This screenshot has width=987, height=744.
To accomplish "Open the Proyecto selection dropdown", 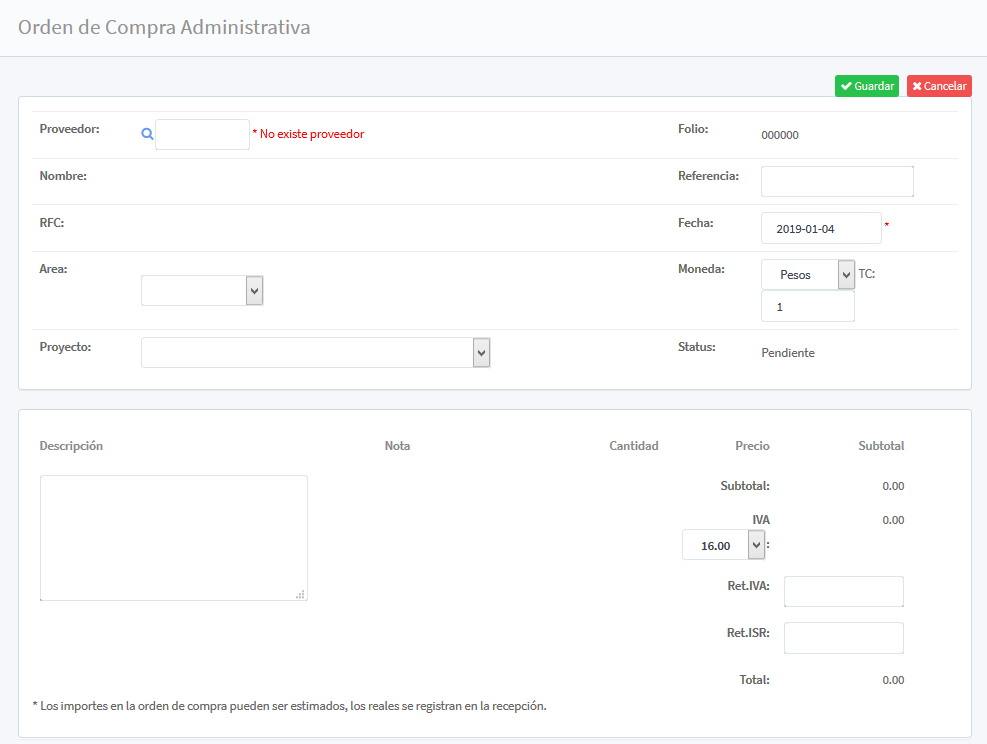I will pos(315,352).
